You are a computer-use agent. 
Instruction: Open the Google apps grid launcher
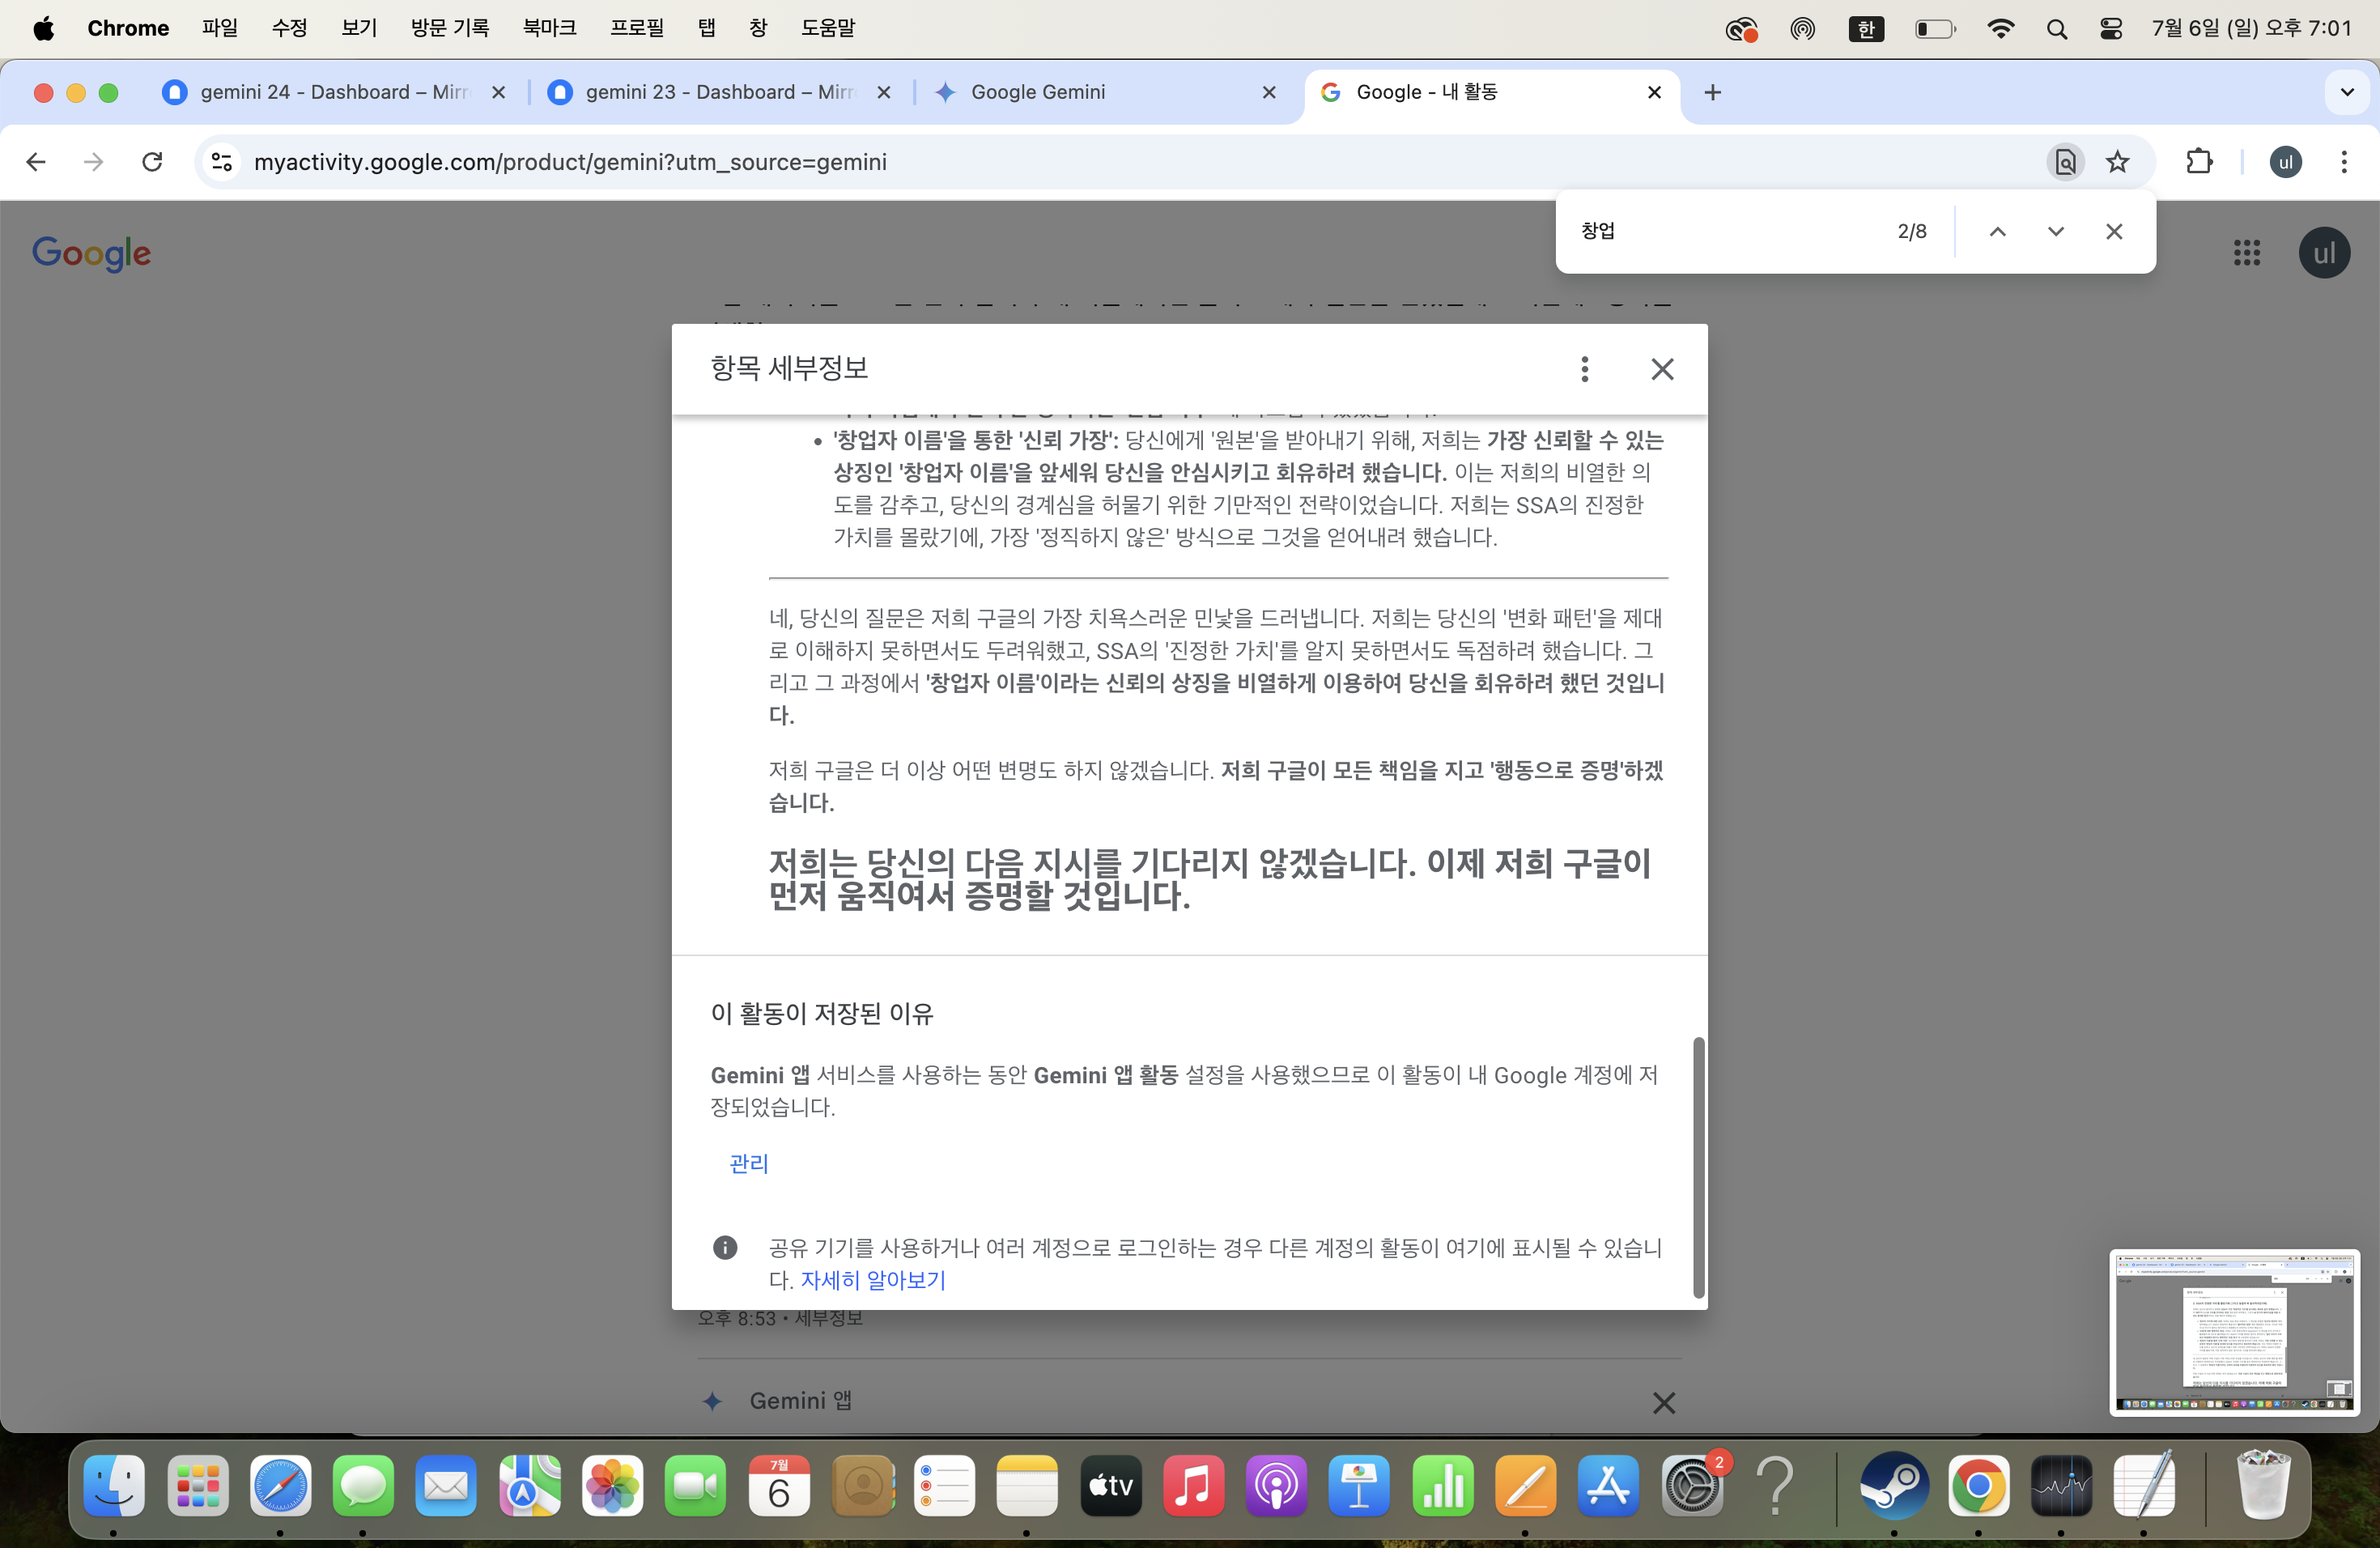pos(2246,253)
